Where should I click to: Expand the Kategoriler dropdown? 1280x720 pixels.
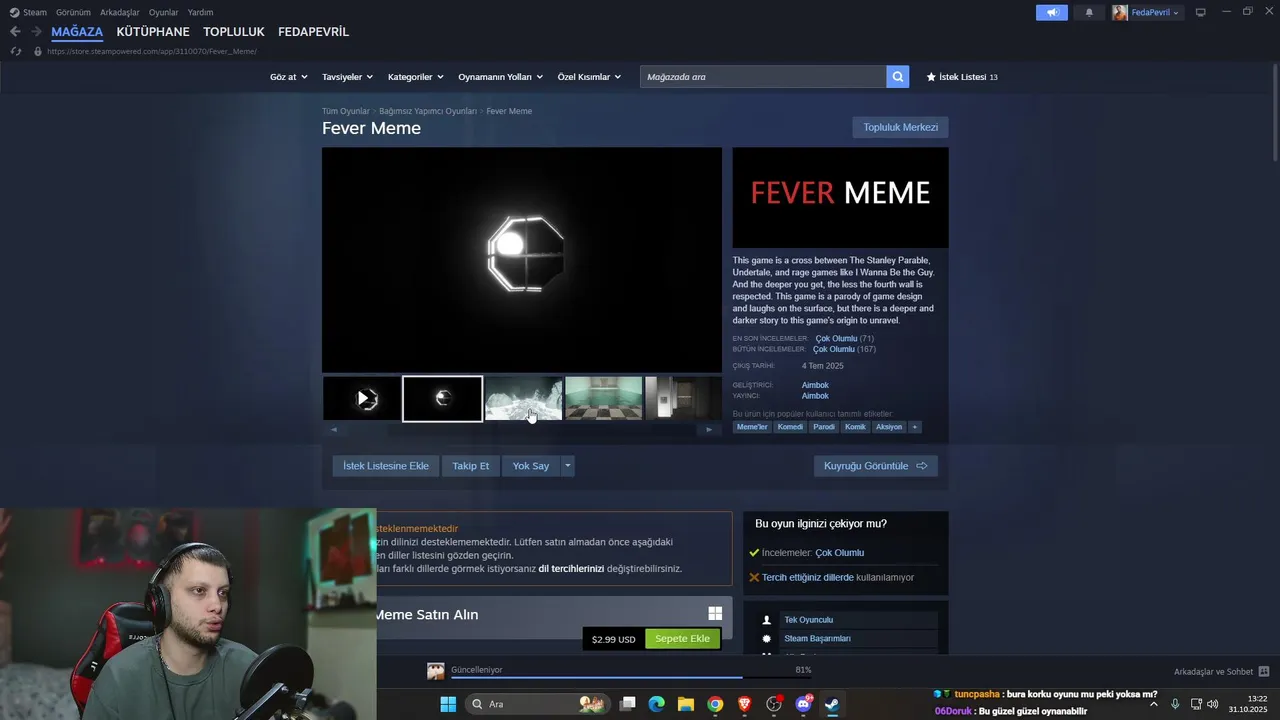click(x=415, y=77)
